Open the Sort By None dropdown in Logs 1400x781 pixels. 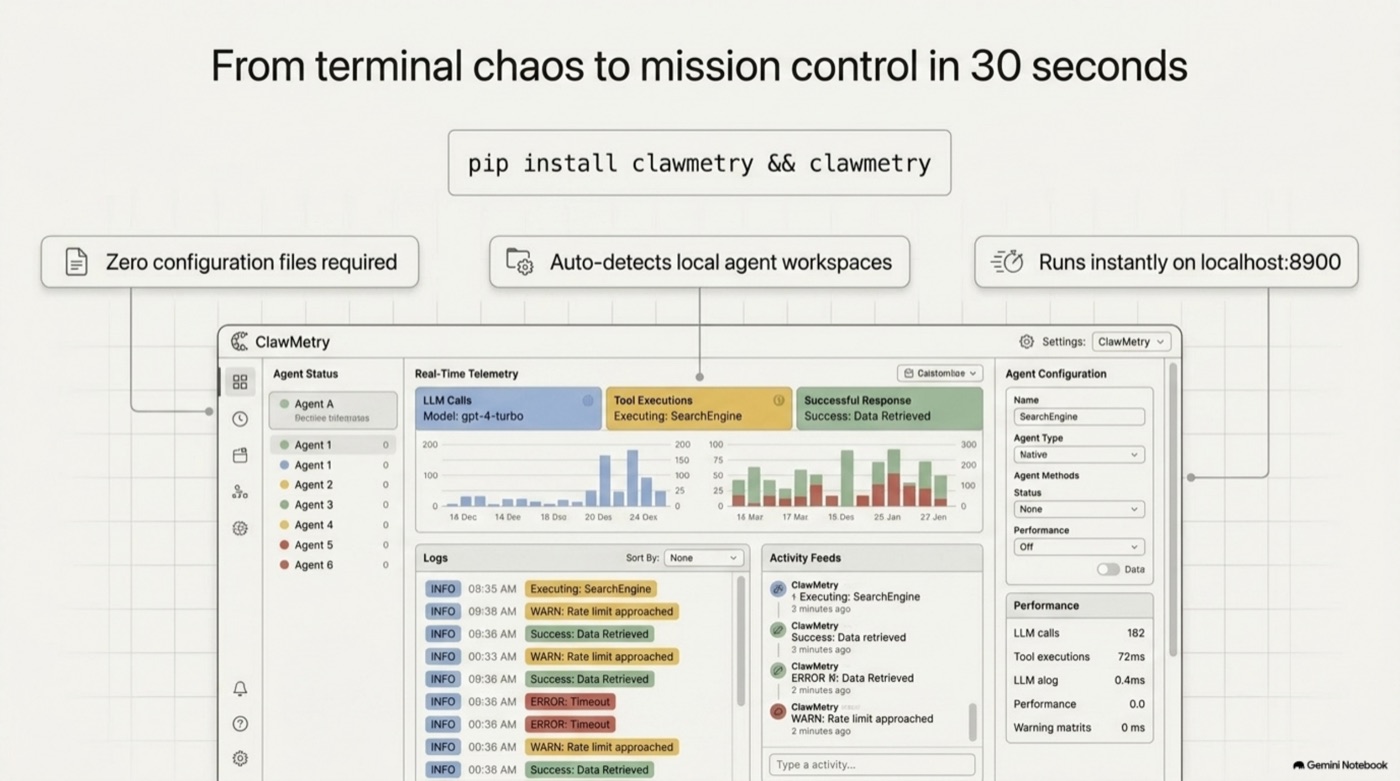703,558
